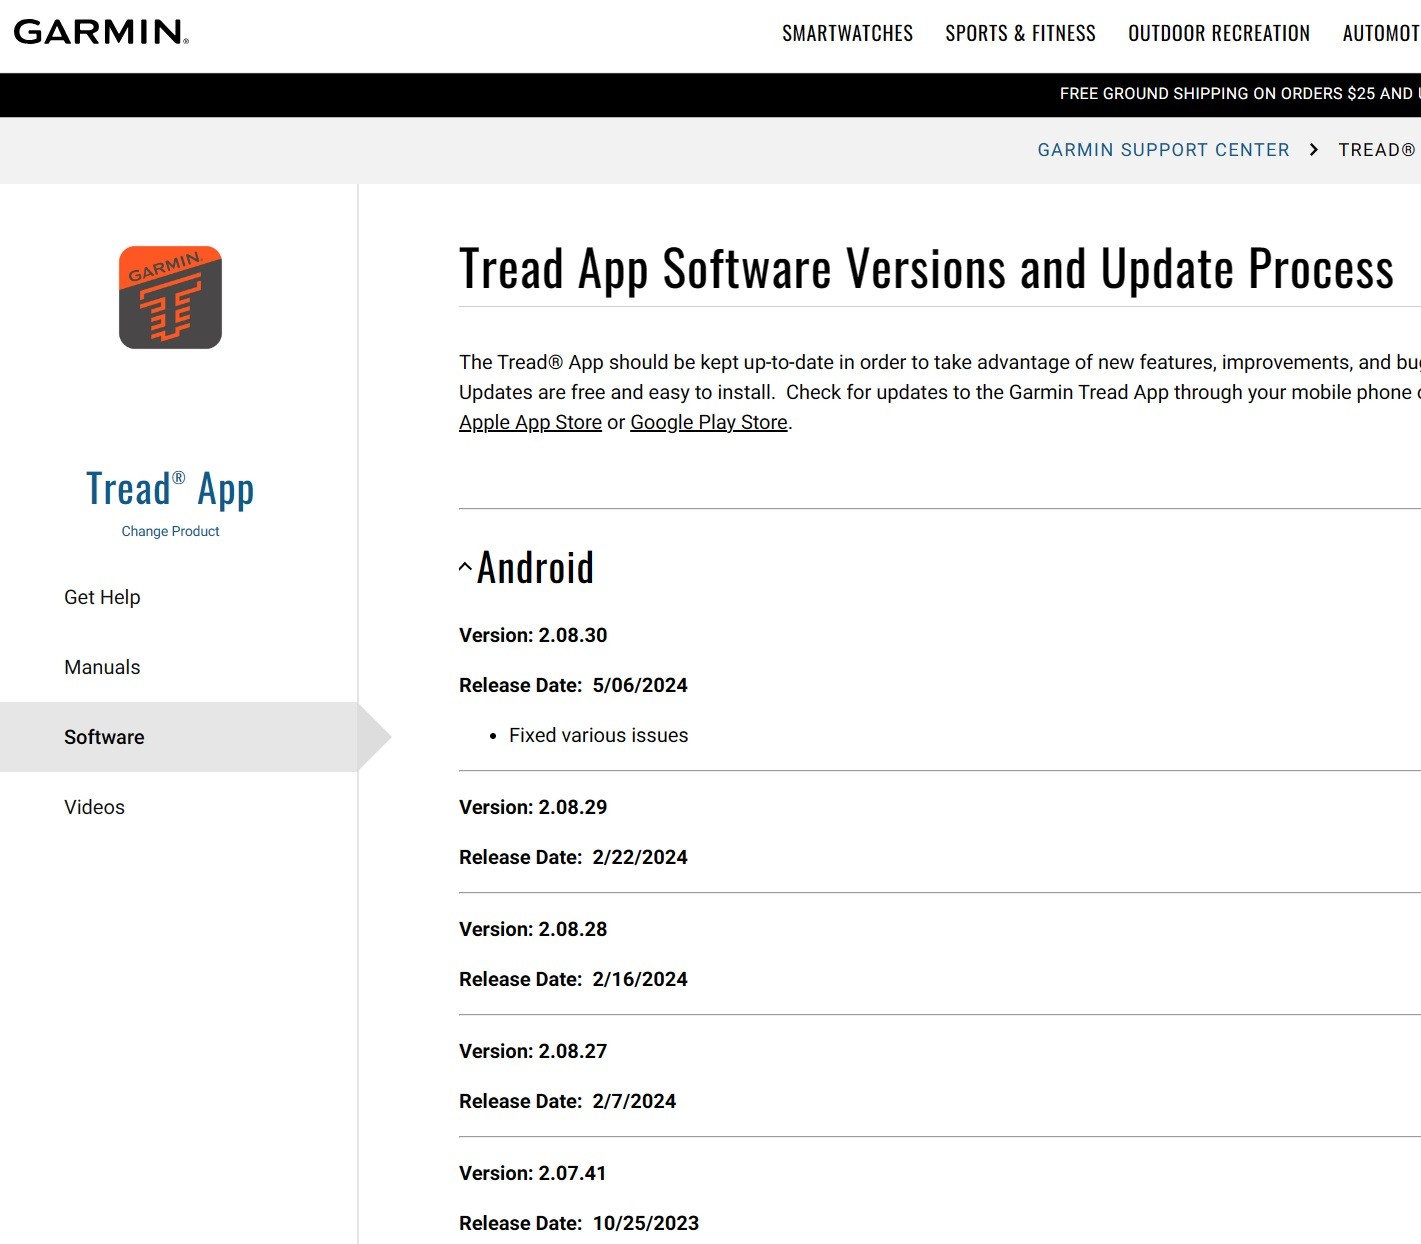Click Version: 2.08.30 text
This screenshot has height=1244, width=1421.
click(533, 635)
